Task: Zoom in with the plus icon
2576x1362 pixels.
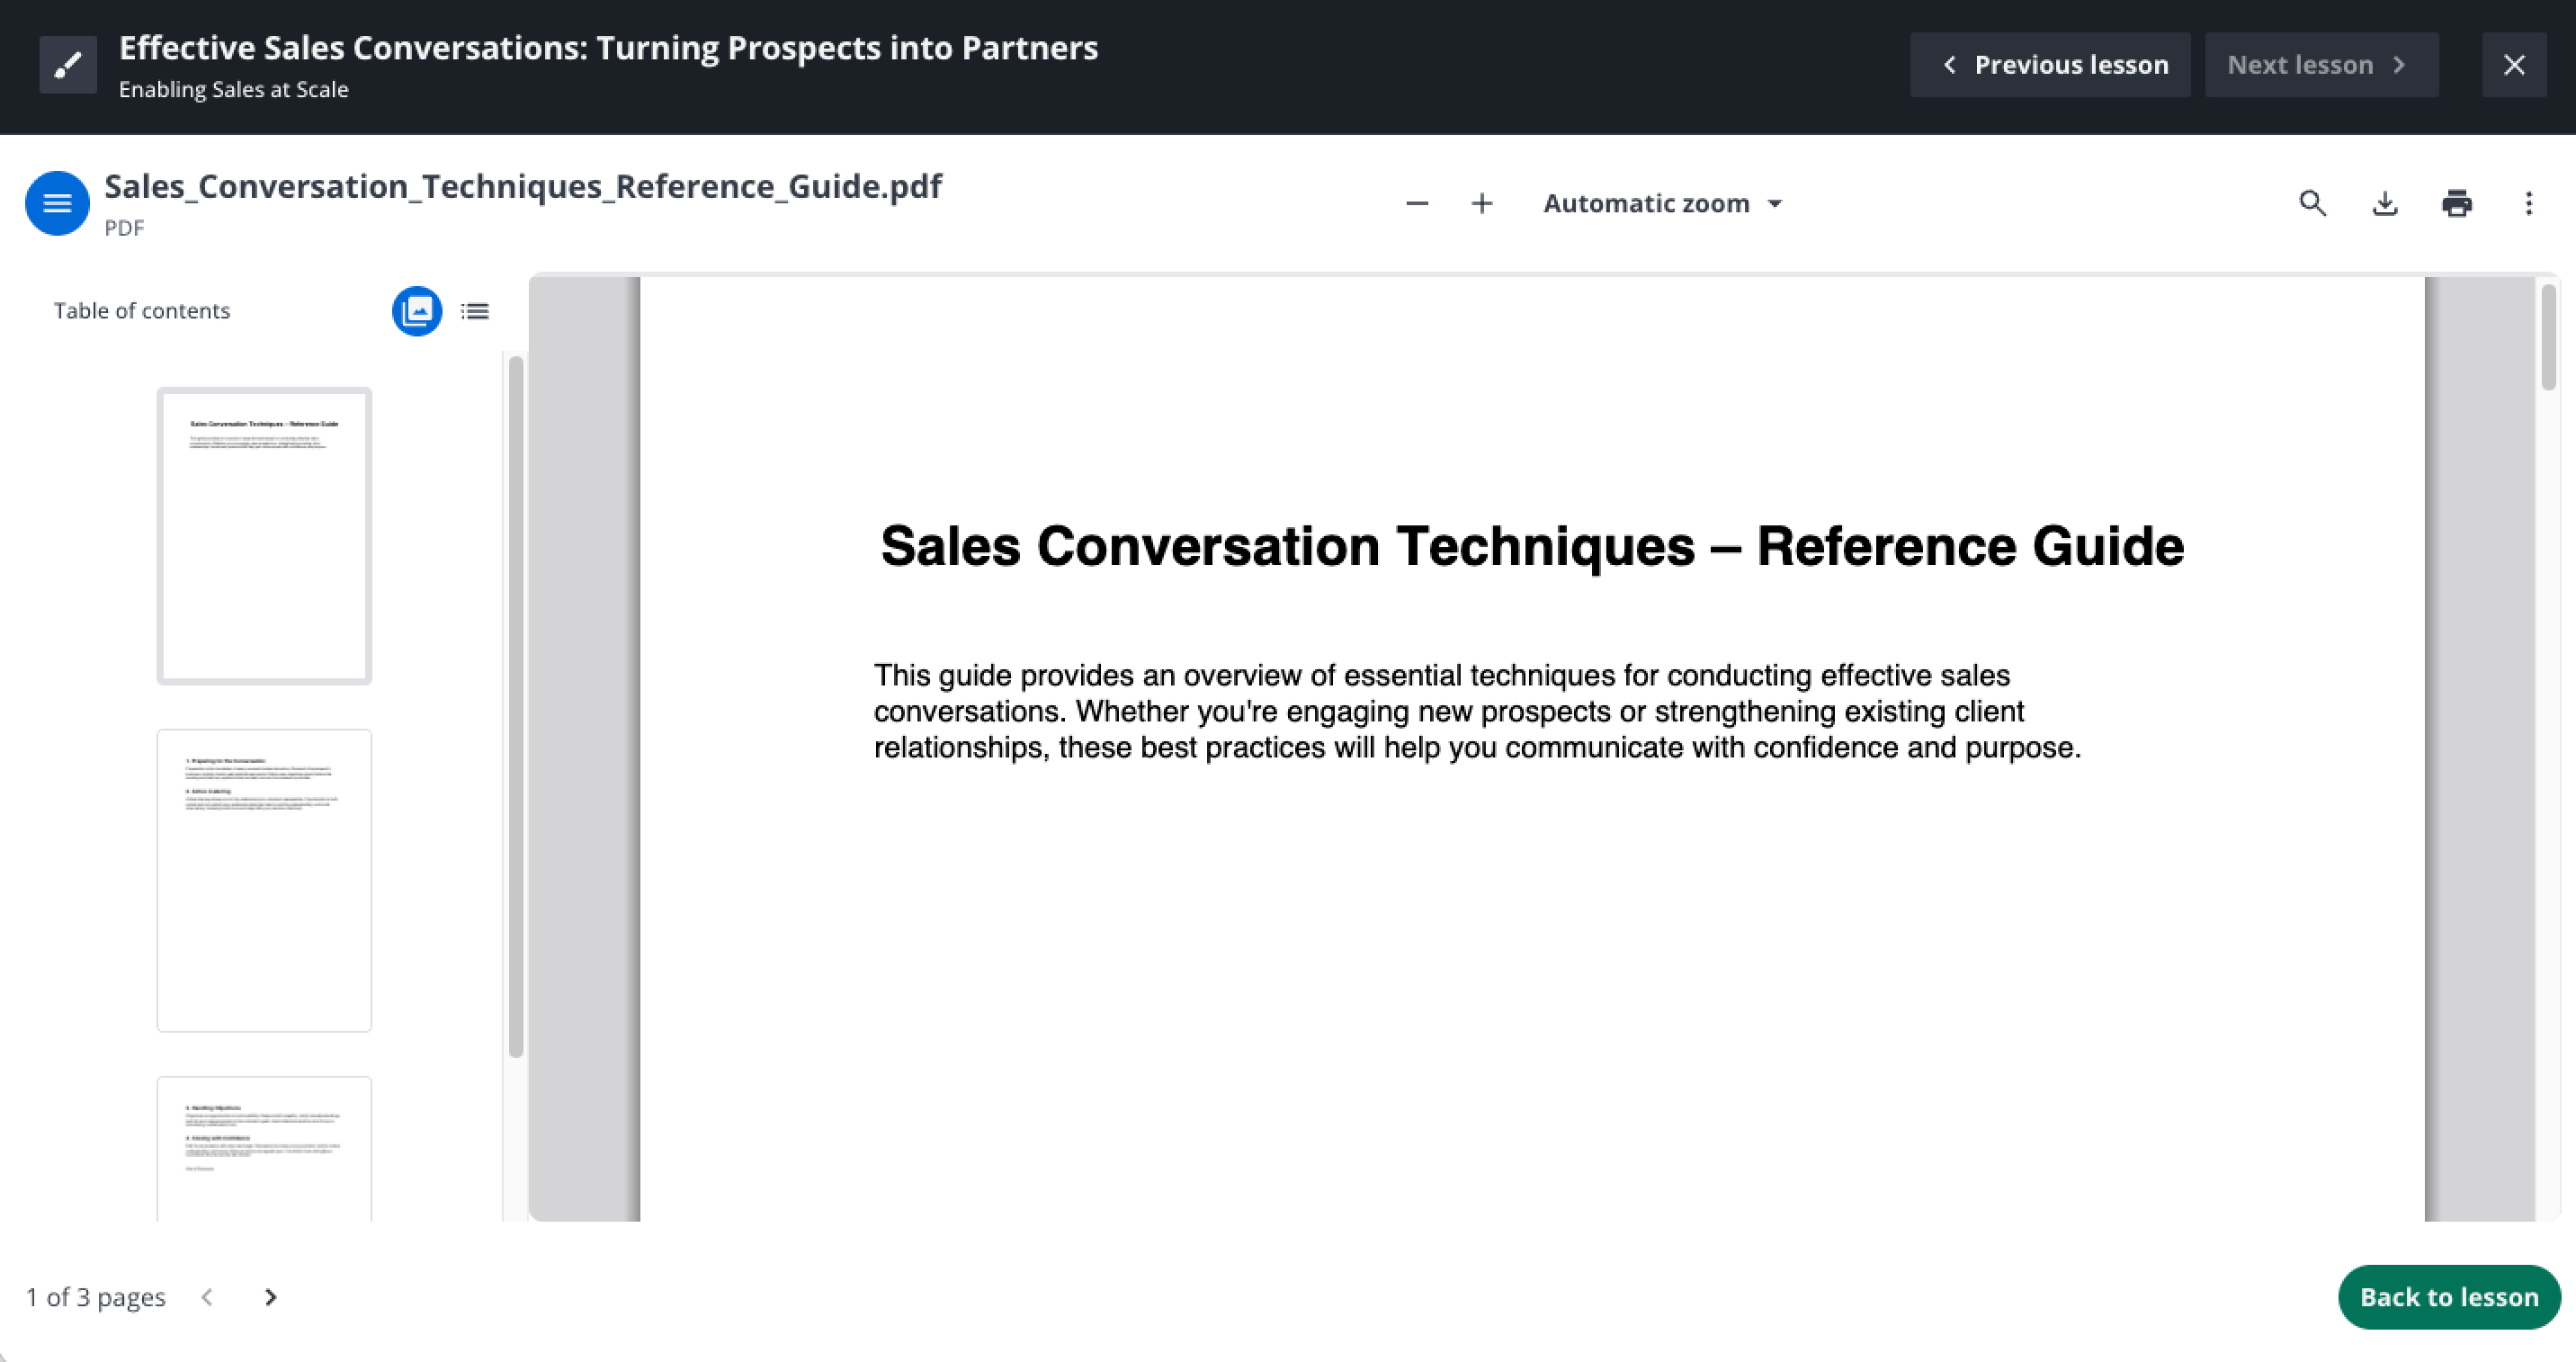Action: (x=1482, y=204)
